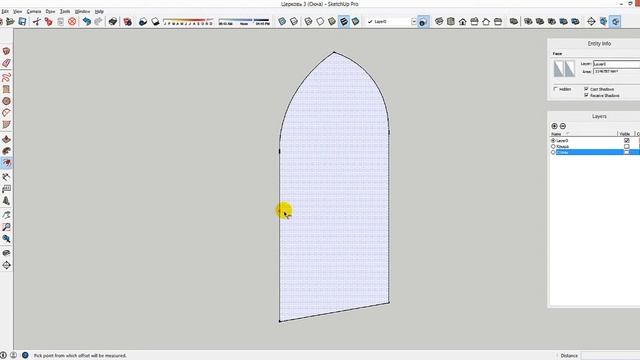
Task: Set highlighted third layer as active radio
Action: [x=553, y=152]
